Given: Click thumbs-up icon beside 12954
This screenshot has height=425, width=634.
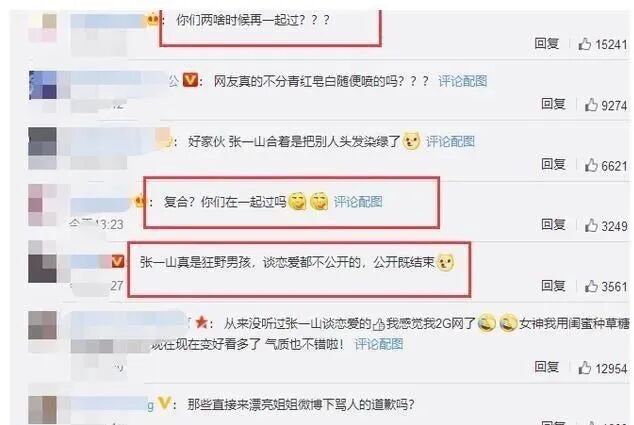Looking at the screenshot, I should pyautogui.click(x=585, y=368).
